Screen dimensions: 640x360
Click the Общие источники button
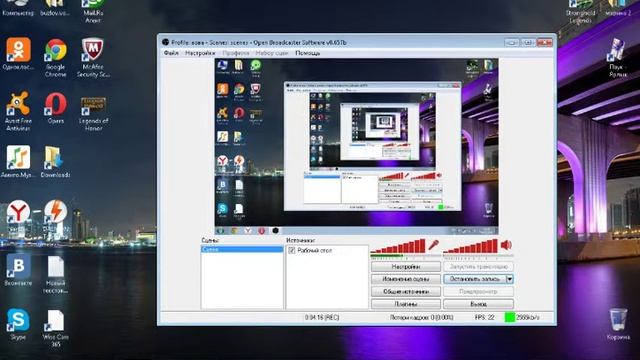[x=406, y=291]
